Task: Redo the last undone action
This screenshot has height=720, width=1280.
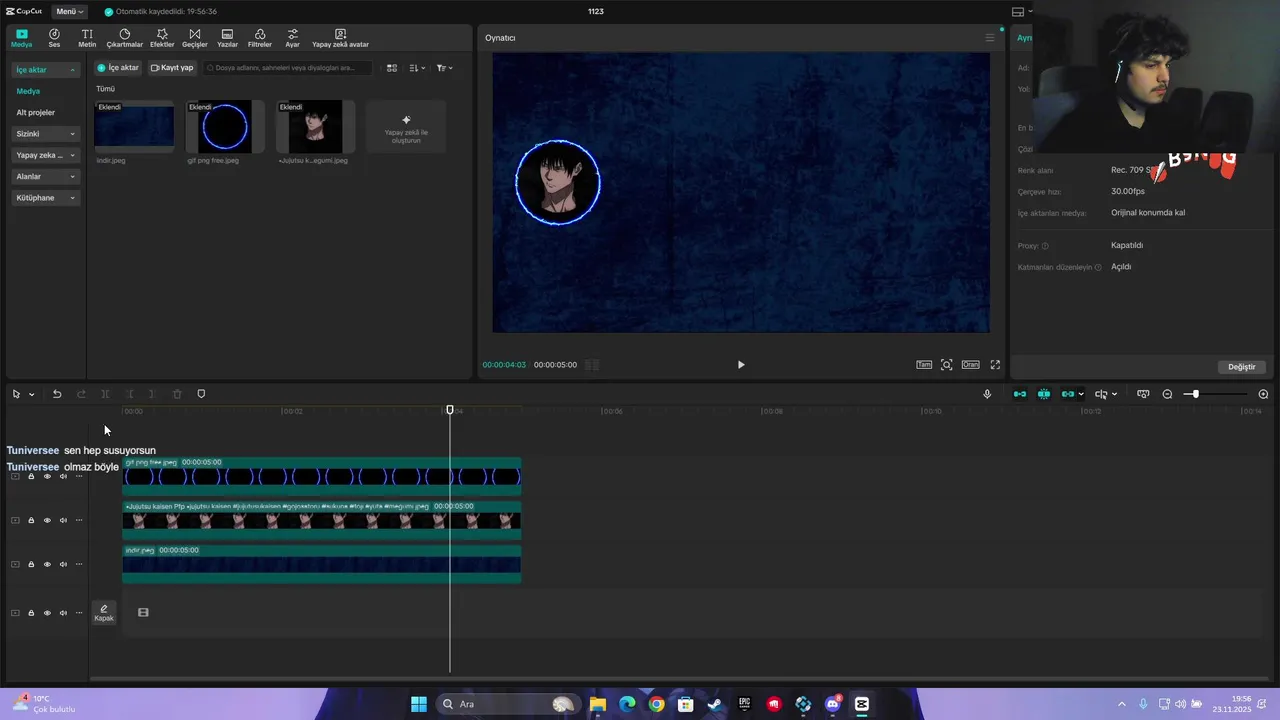Action: pyautogui.click(x=81, y=394)
